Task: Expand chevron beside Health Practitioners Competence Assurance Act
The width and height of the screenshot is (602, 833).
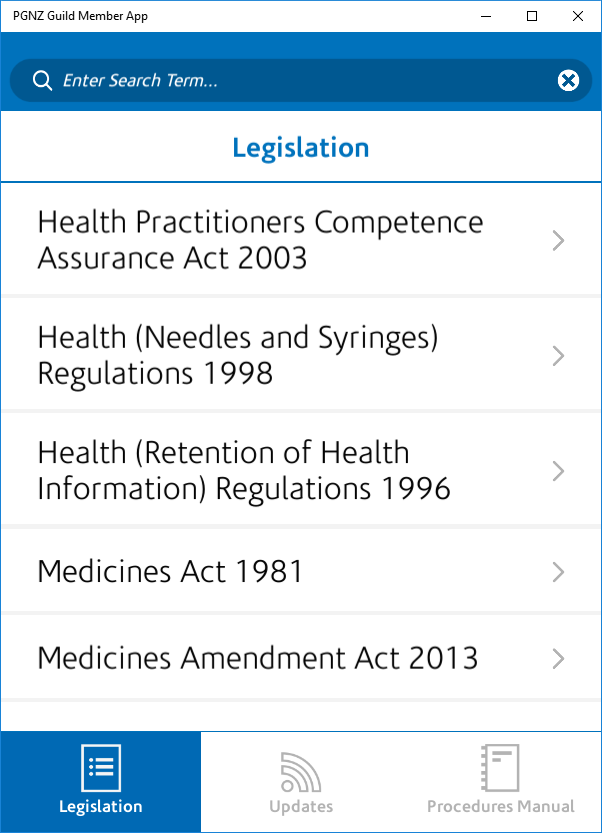Action: click(559, 240)
